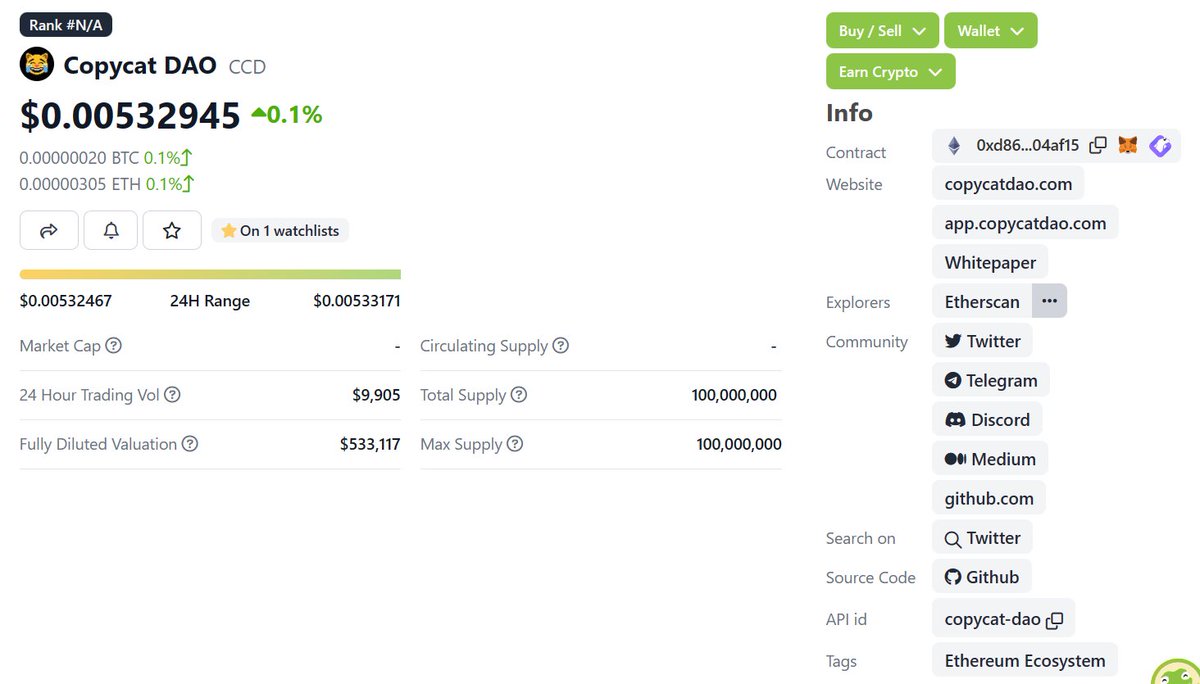Open Total Supply info icon
This screenshot has width=1200, height=684.
click(519, 395)
